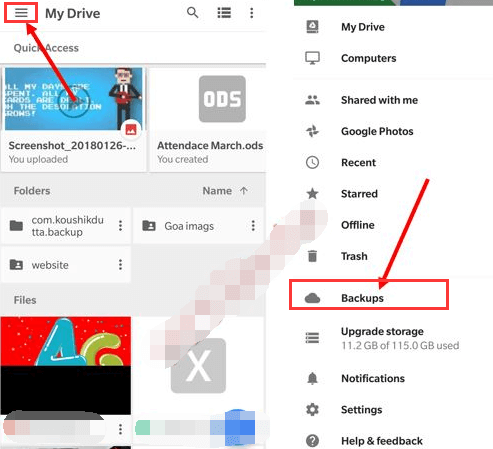
Task: Click the Attendace March.ods file name
Action: tap(210, 145)
